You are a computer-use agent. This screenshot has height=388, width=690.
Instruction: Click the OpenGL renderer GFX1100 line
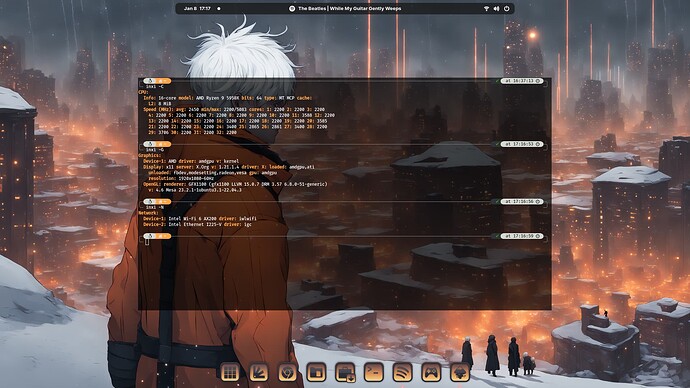pyautogui.click(x=235, y=184)
